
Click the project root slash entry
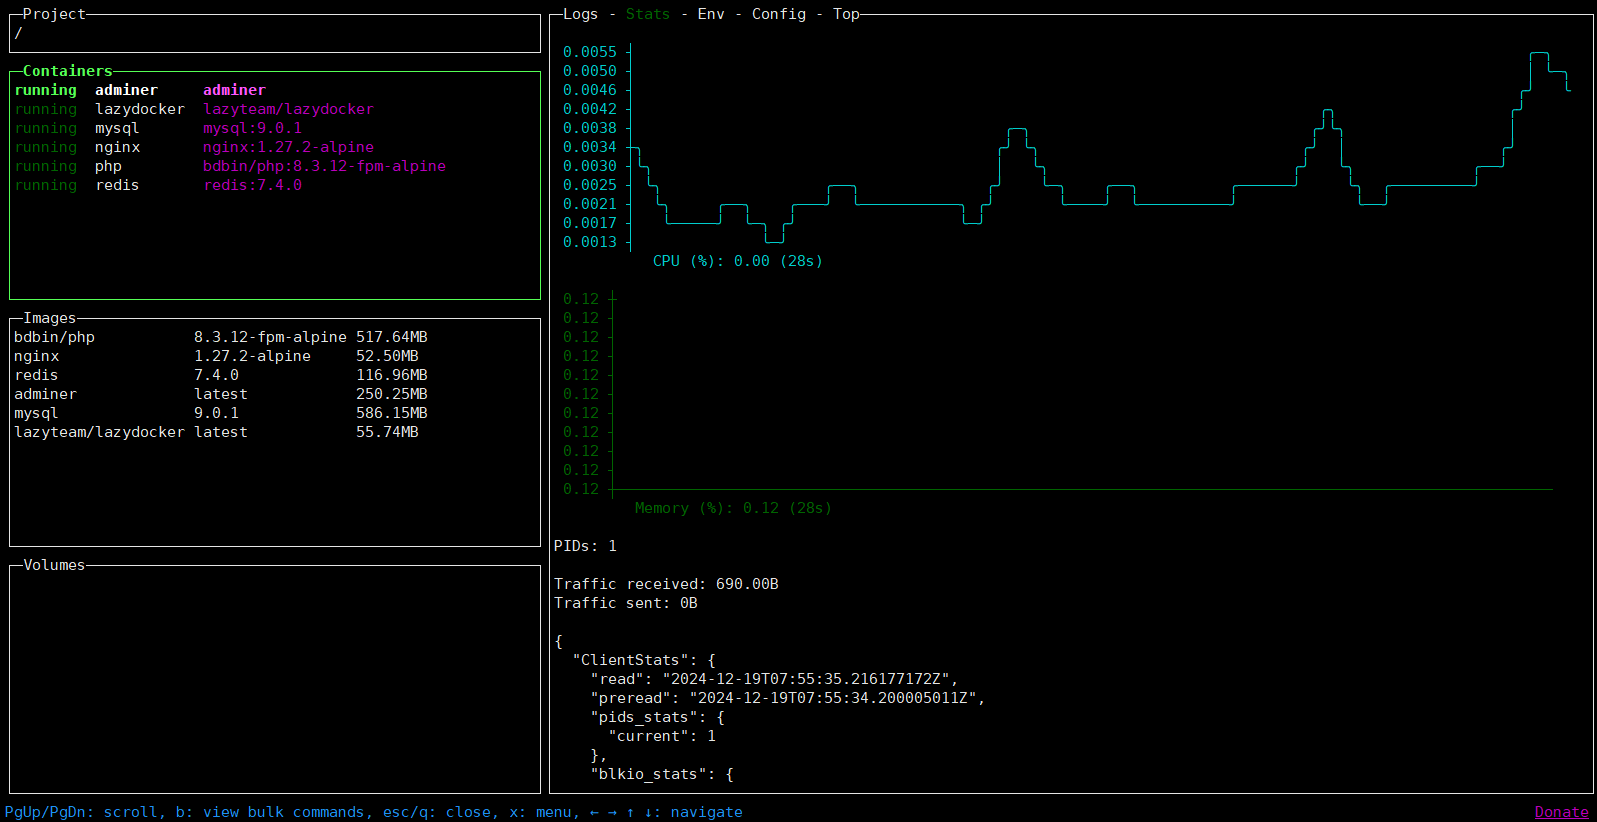point(18,33)
